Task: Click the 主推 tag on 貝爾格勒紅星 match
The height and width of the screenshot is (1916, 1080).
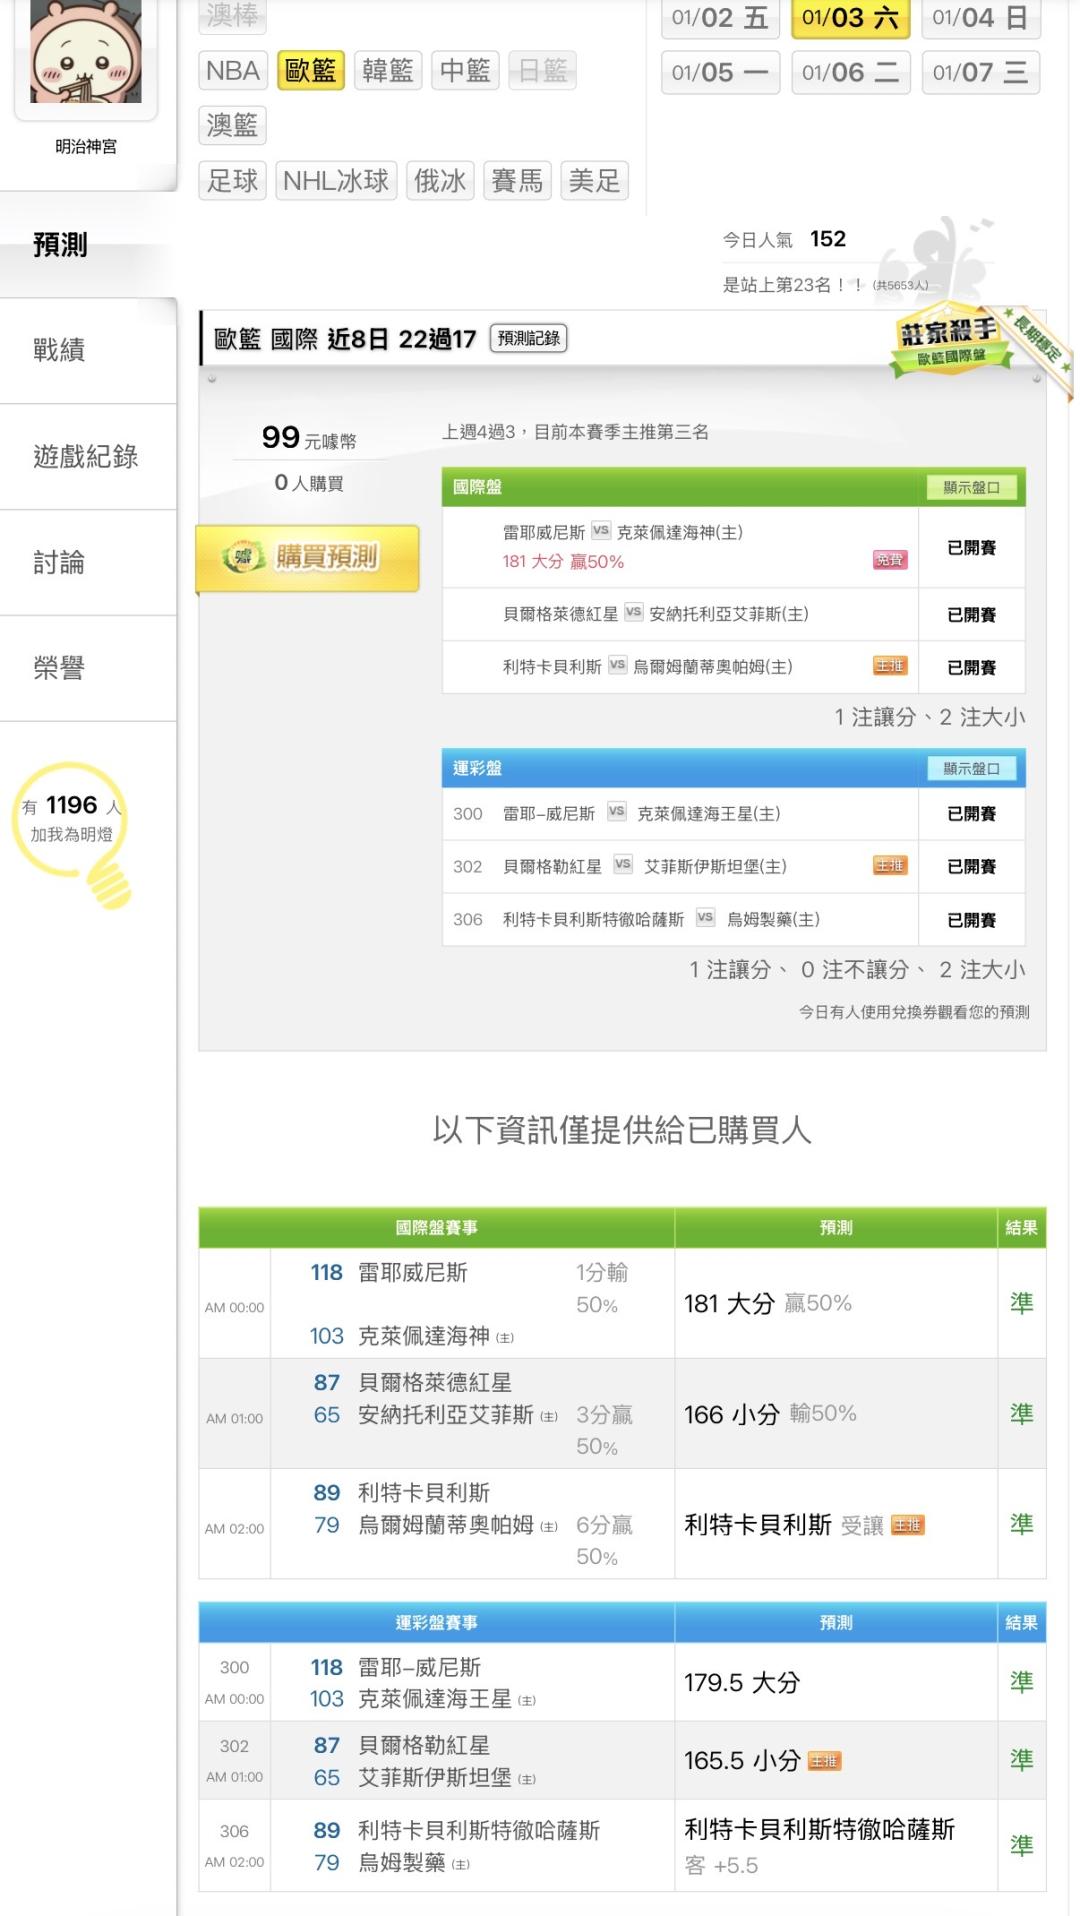Action: coord(889,866)
